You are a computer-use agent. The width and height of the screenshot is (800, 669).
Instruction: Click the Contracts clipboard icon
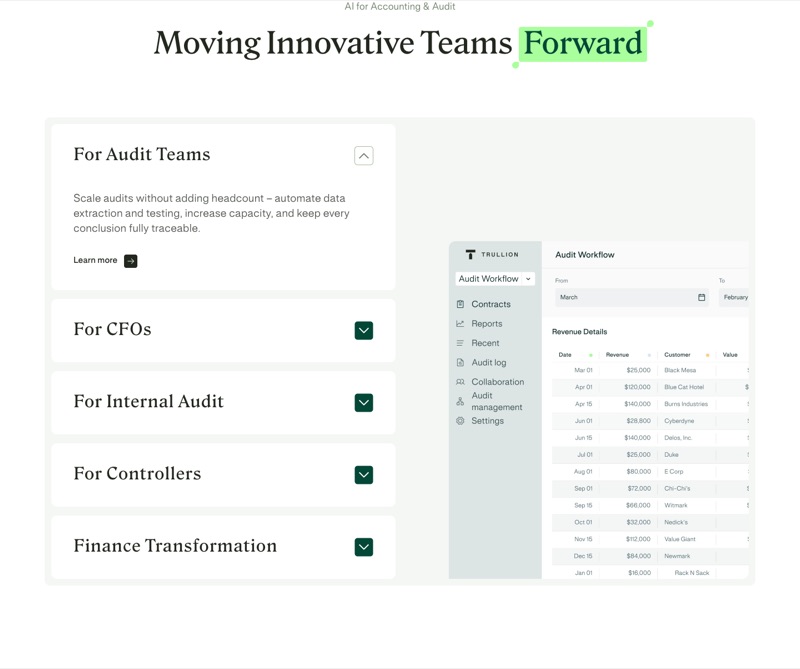[x=460, y=304]
